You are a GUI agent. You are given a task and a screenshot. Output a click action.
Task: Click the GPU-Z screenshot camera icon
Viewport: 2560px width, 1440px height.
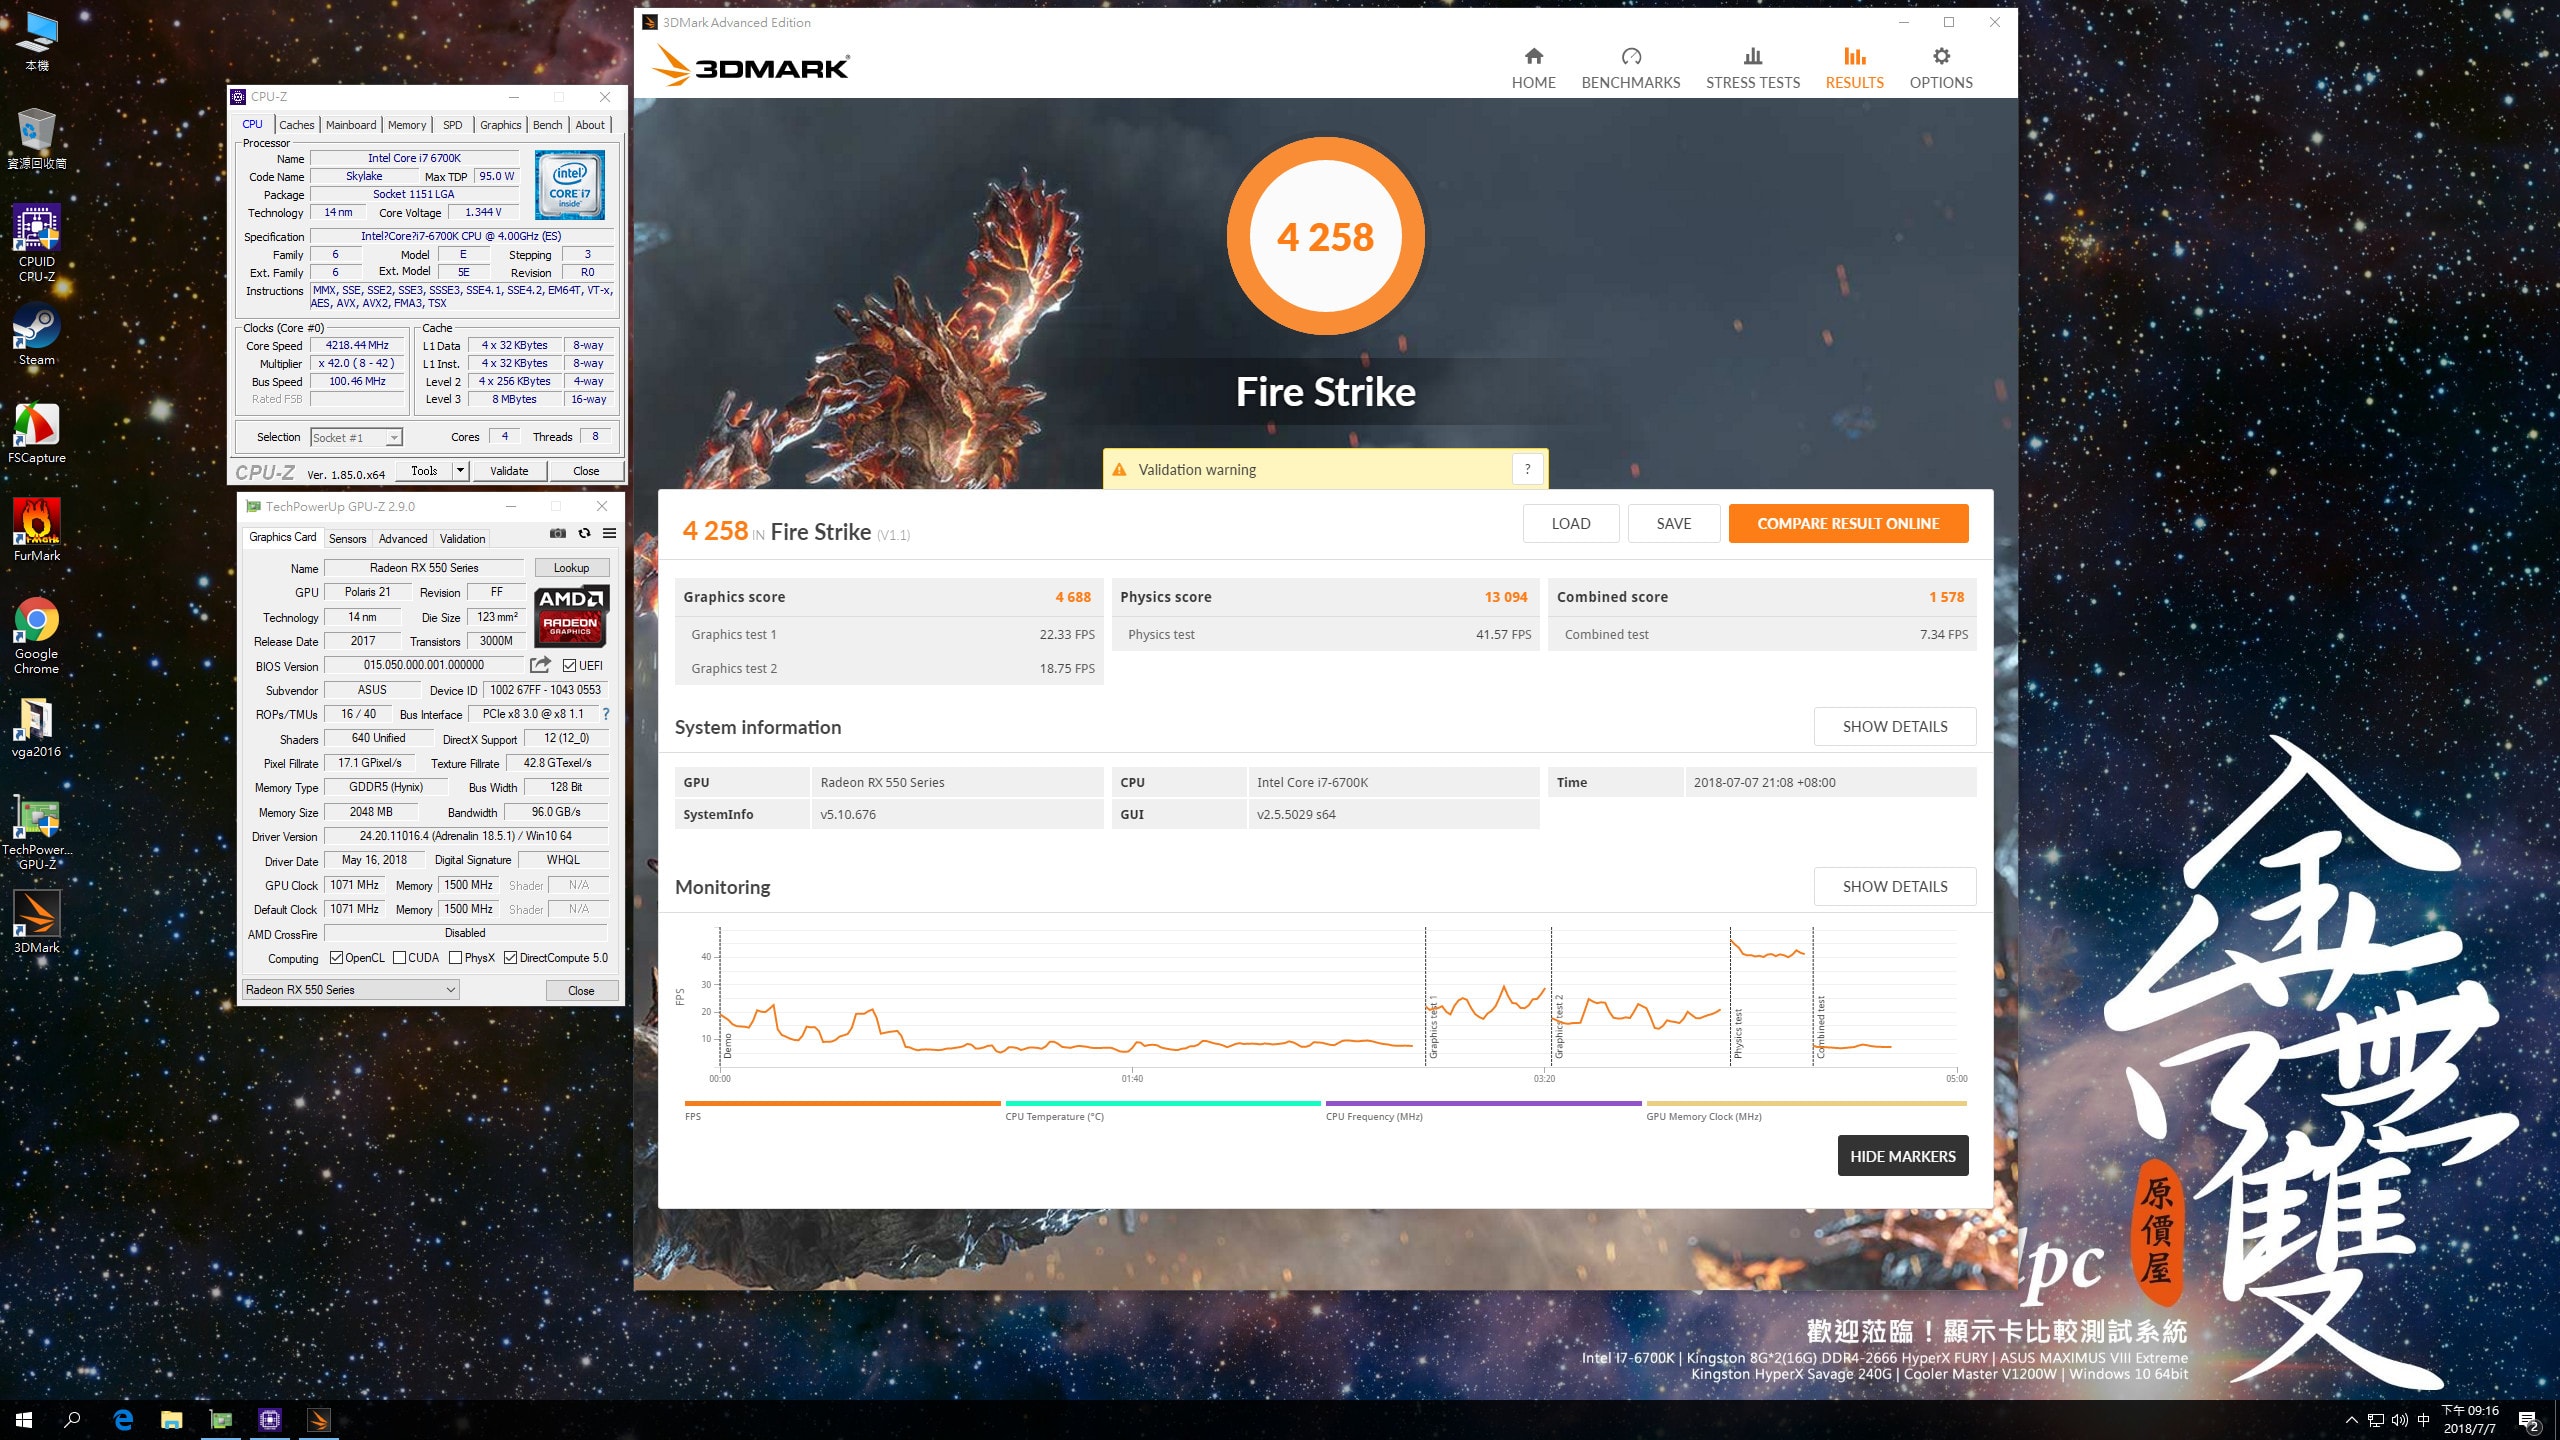click(558, 534)
